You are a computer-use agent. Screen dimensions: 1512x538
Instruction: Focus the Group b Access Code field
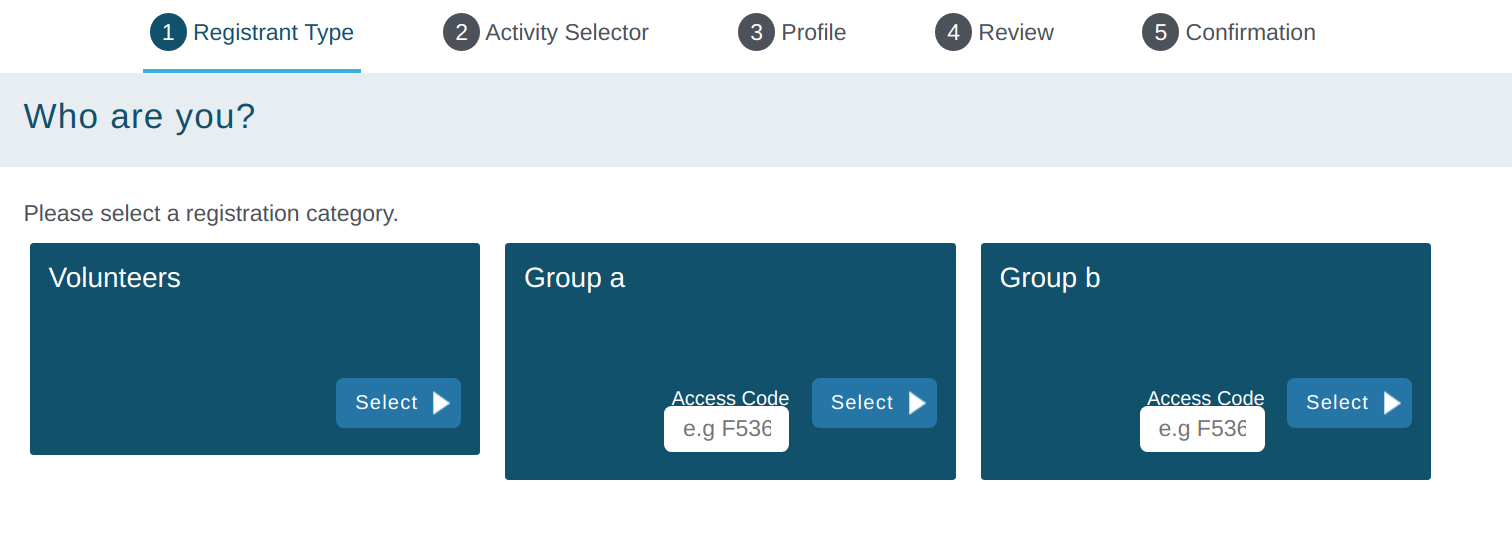coord(1202,429)
